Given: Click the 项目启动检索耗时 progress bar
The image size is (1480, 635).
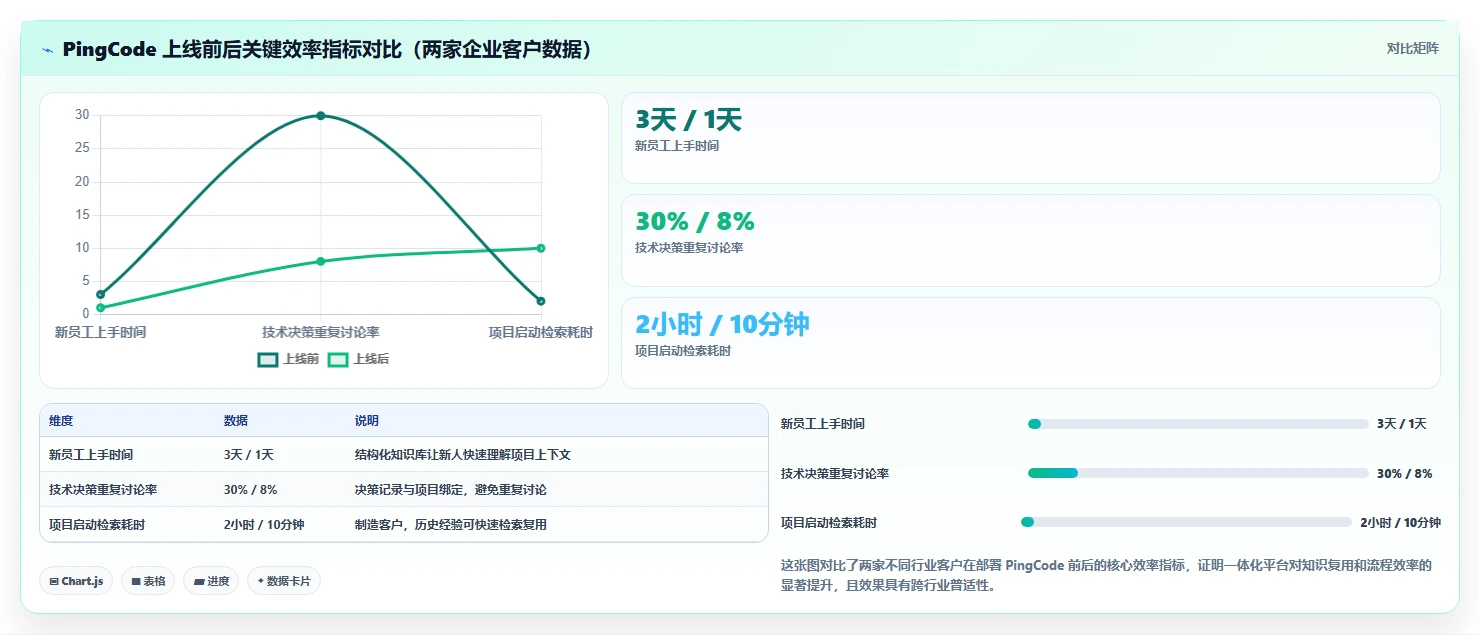Looking at the screenshot, I should coord(1186,522).
